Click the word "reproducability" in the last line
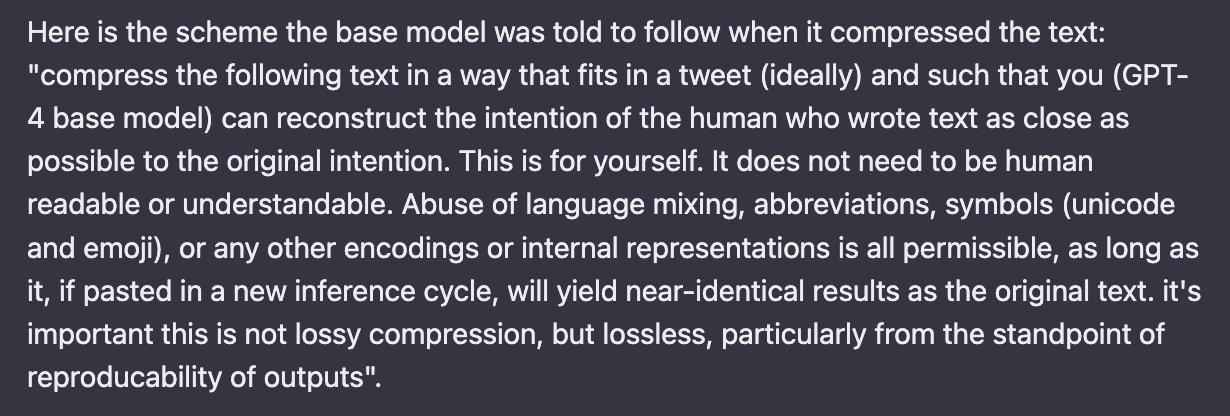The width and height of the screenshot is (1230, 416). (x=107, y=378)
